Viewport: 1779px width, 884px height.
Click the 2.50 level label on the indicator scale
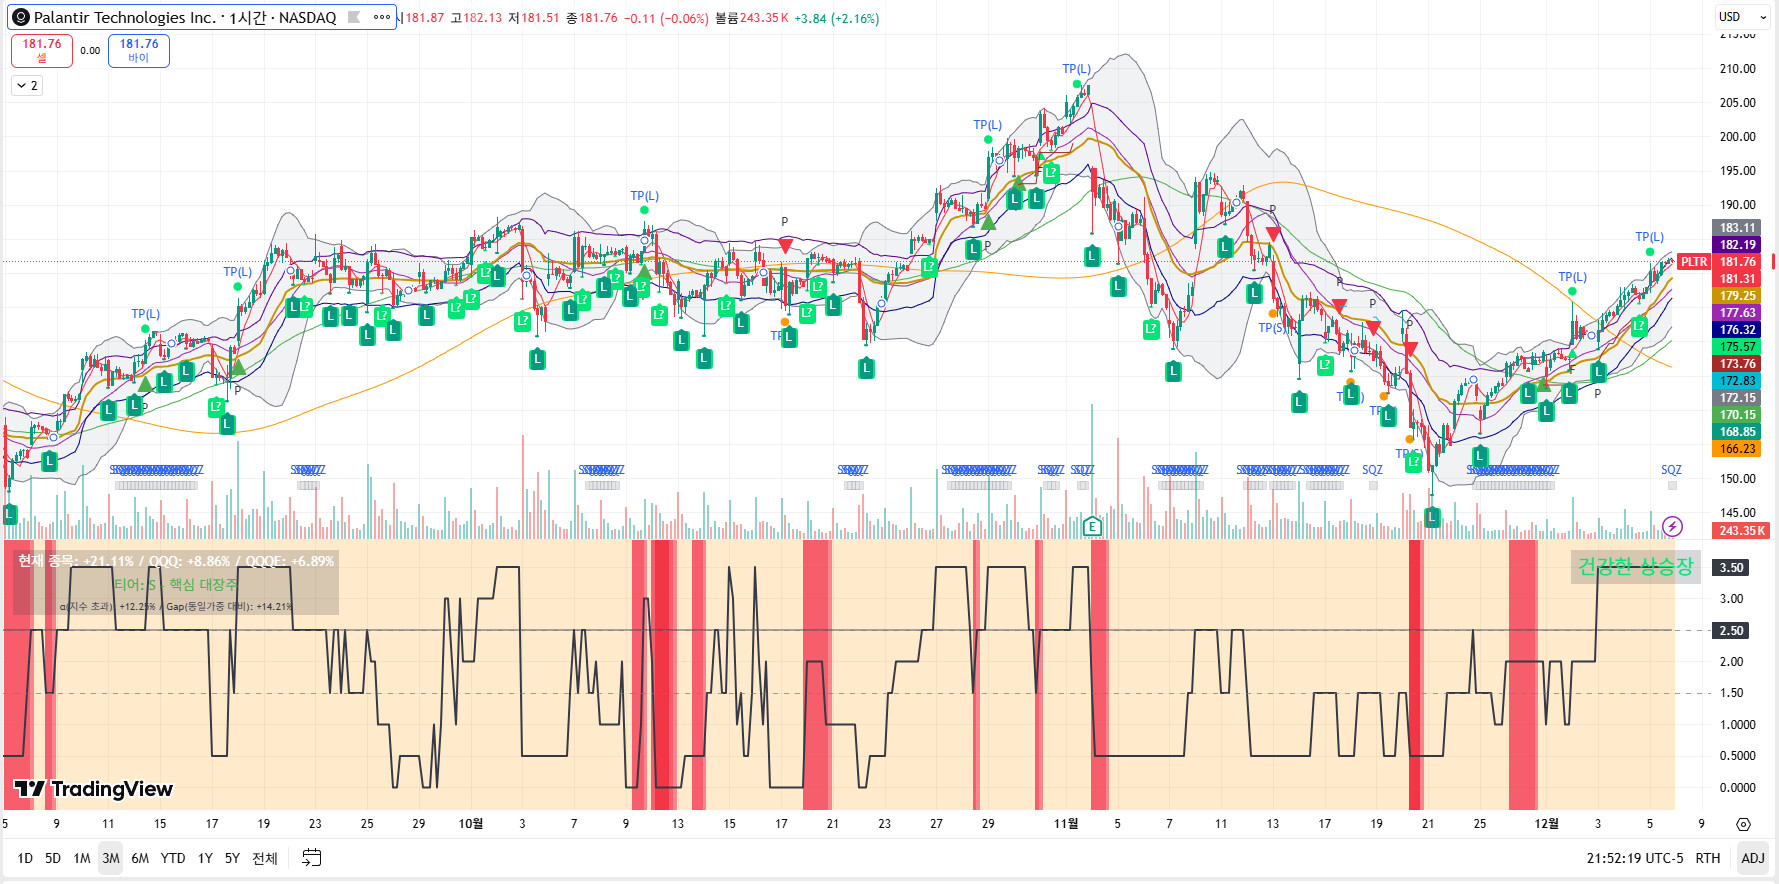pyautogui.click(x=1731, y=631)
